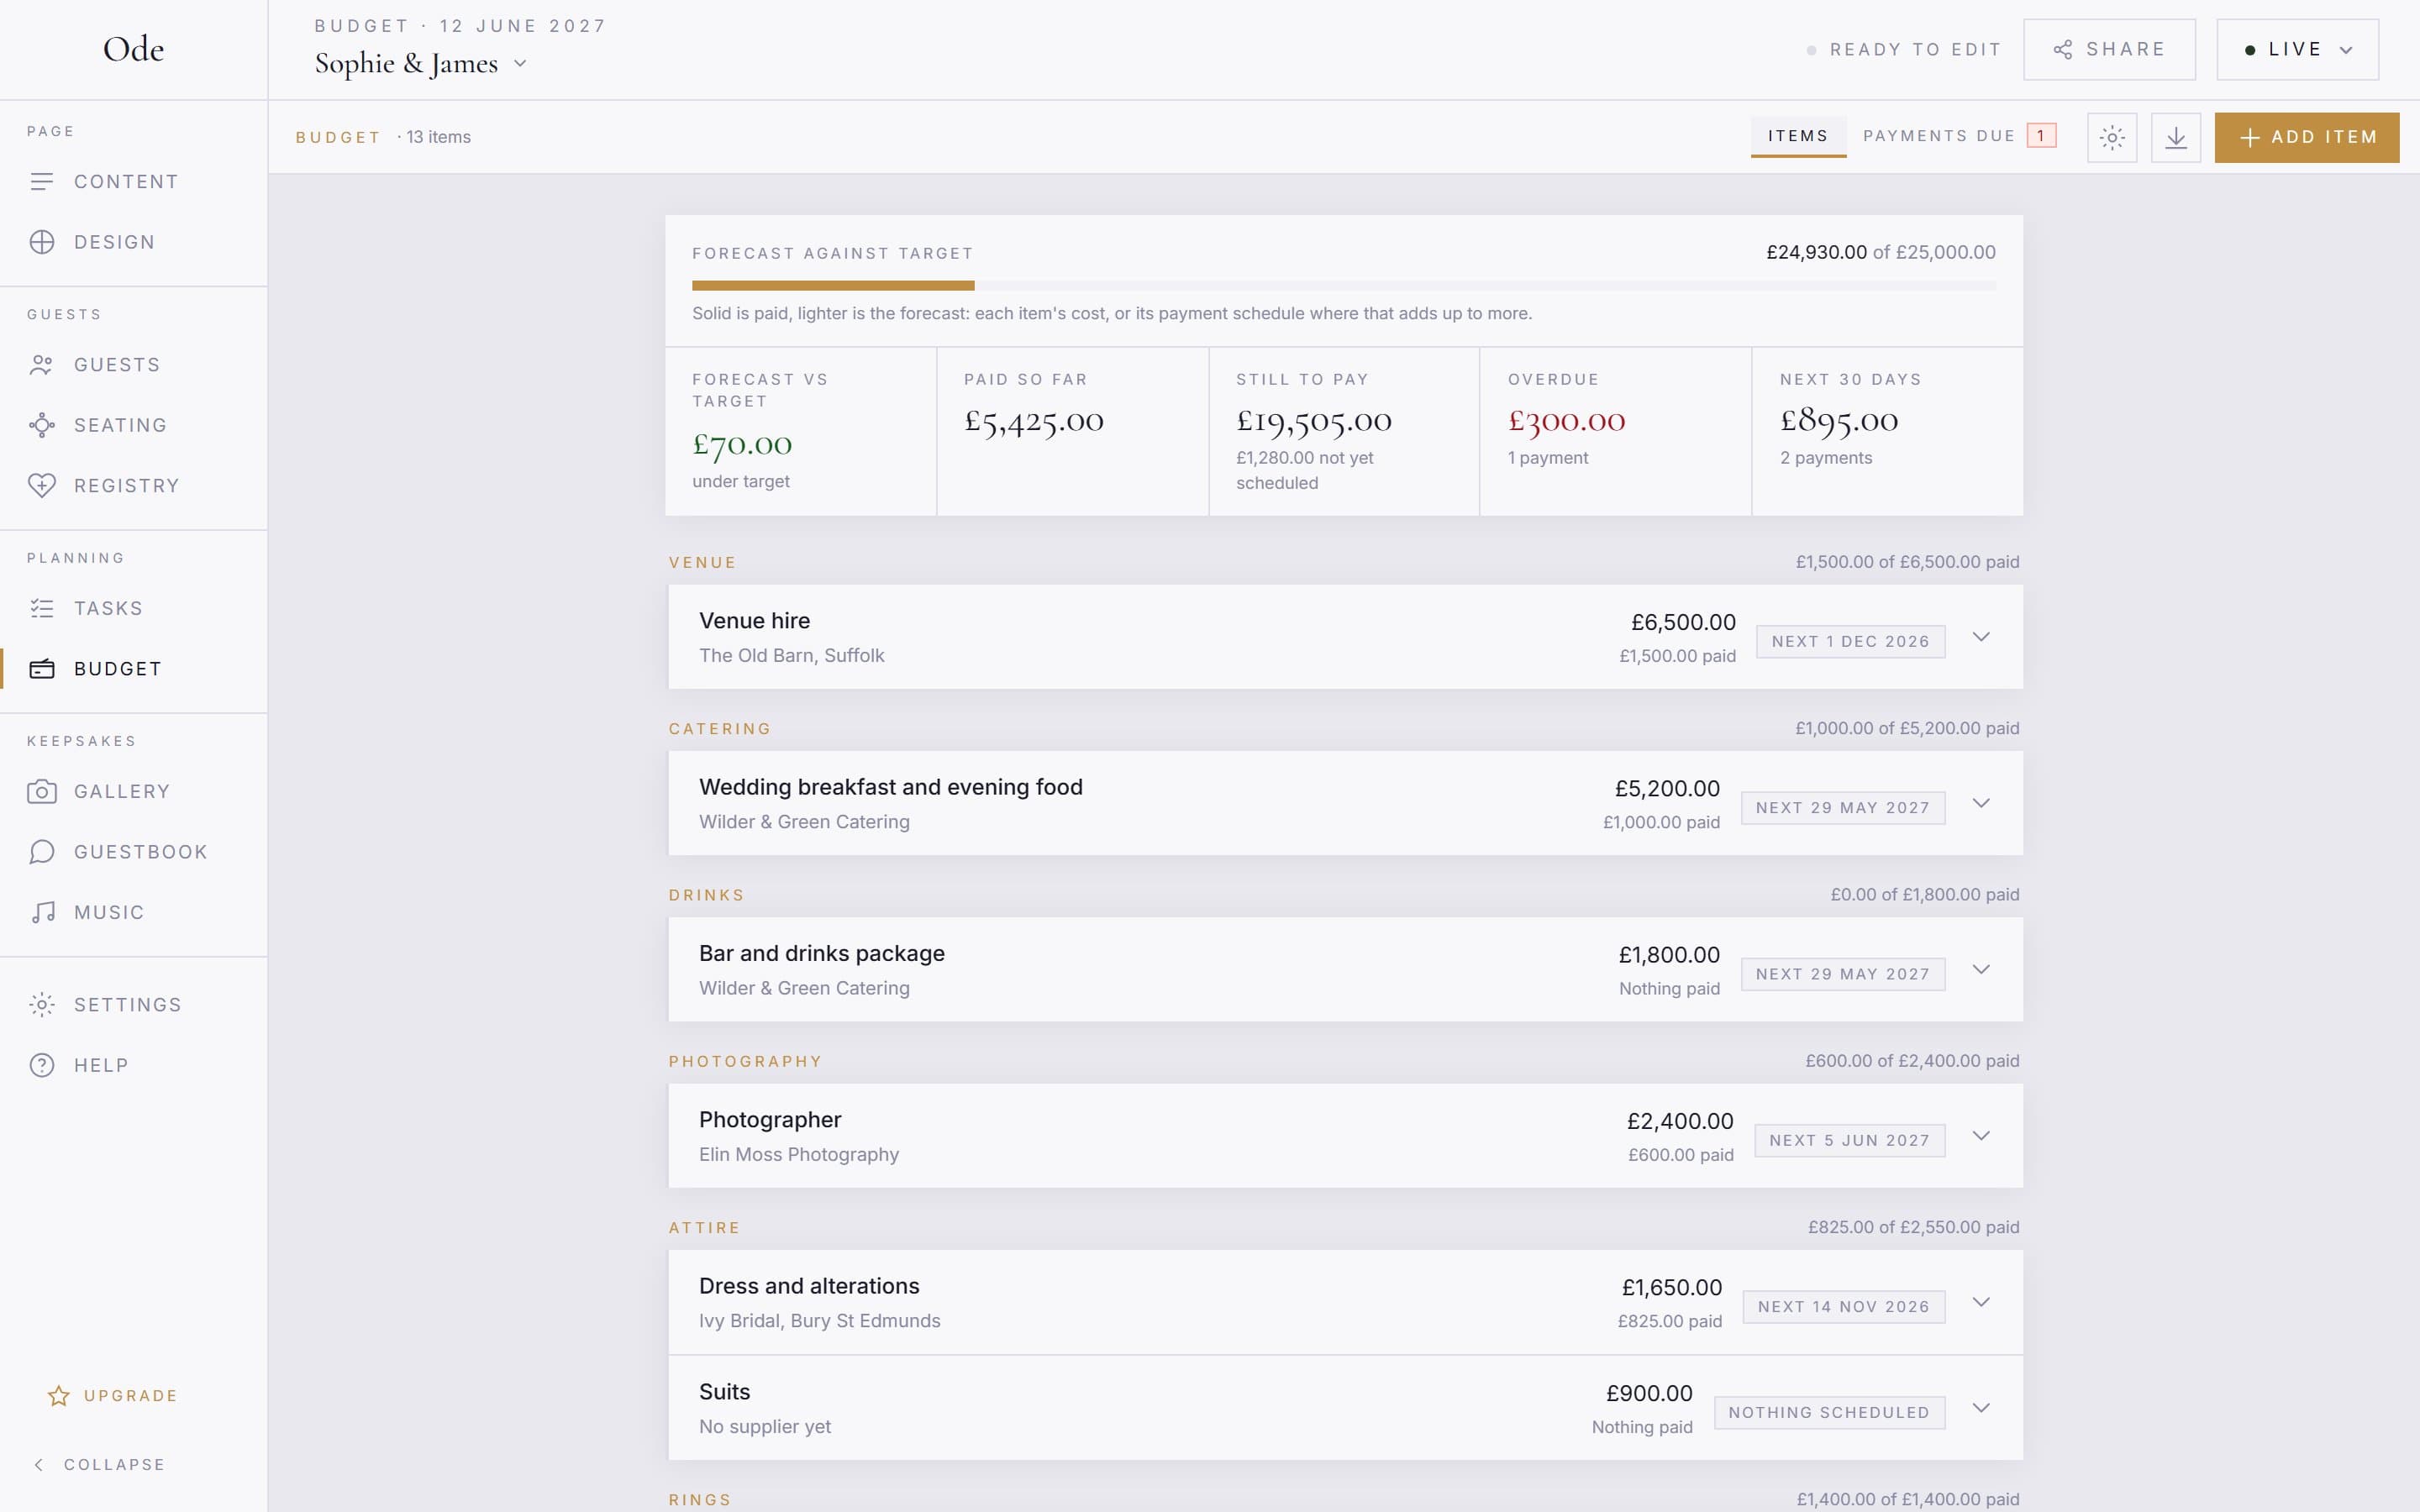Click the Attire section heading
The image size is (2420, 1512).
(x=704, y=1228)
